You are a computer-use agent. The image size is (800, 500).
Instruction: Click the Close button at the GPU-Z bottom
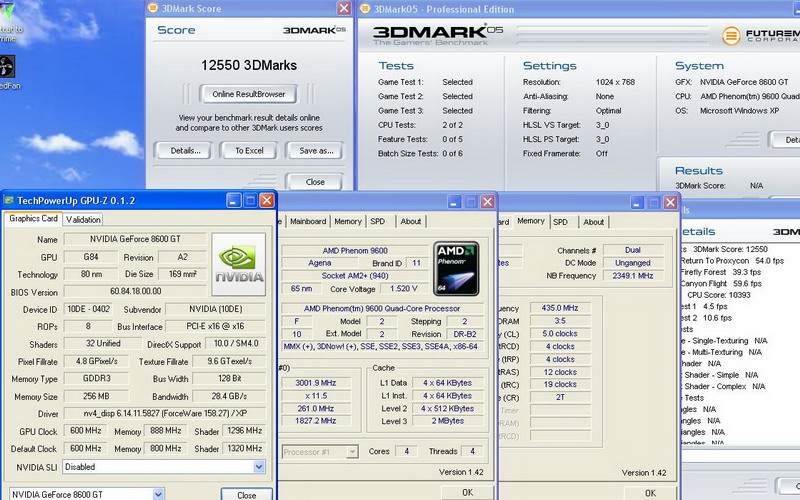tap(246, 494)
